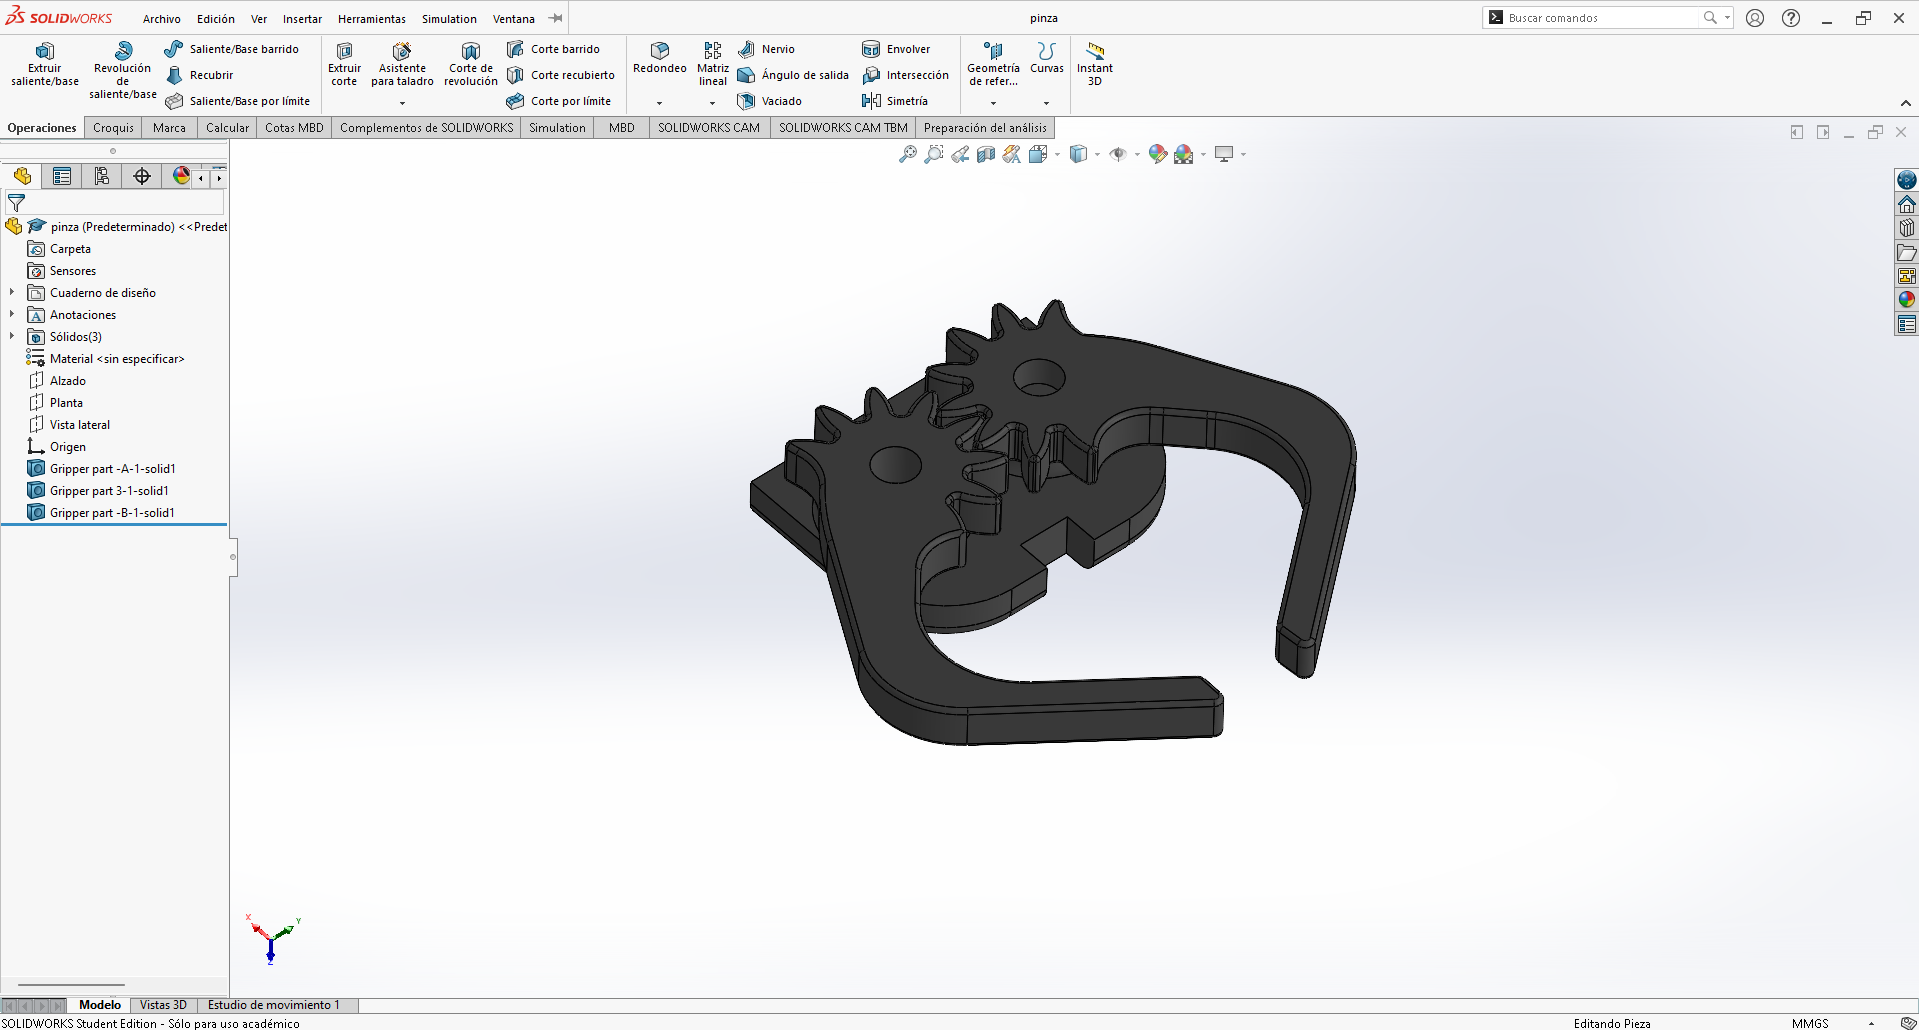Image resolution: width=1919 pixels, height=1030 pixels.
Task: Click the Curvas tool
Action: click(1047, 58)
